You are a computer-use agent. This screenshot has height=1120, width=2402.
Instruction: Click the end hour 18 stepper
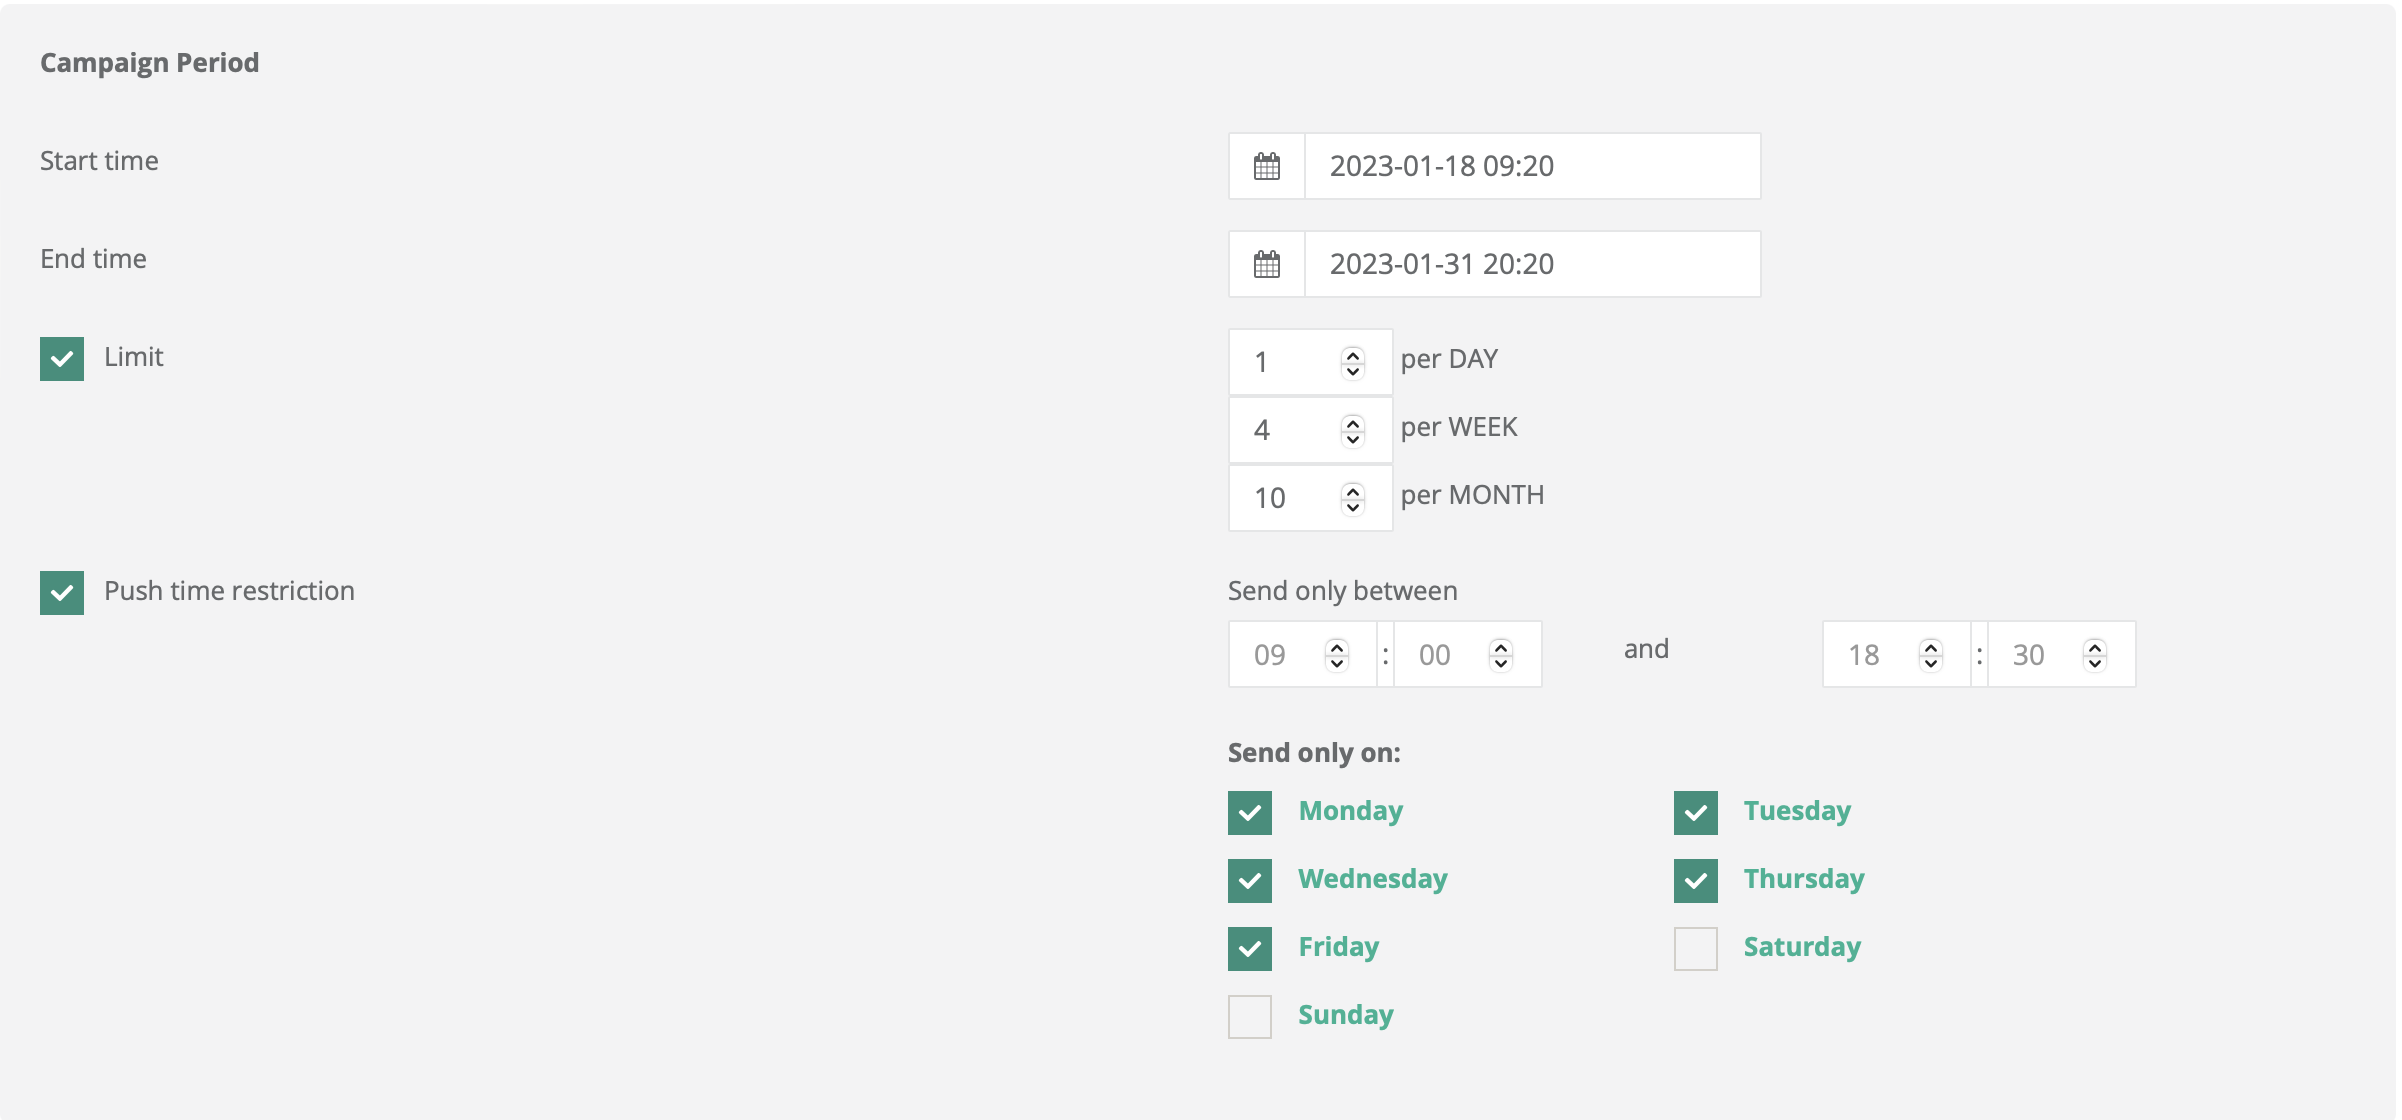click(x=1930, y=655)
